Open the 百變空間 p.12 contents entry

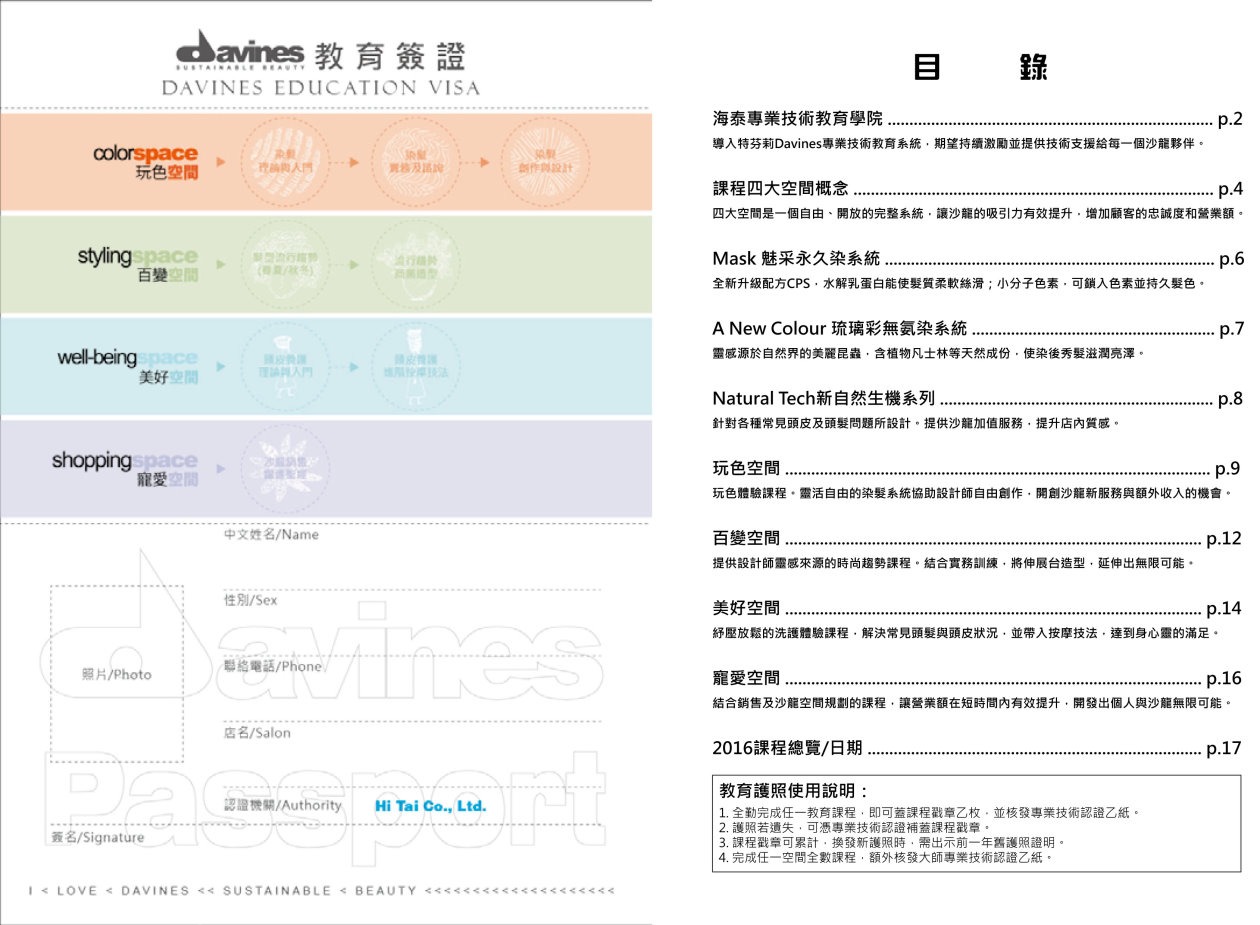977,539
